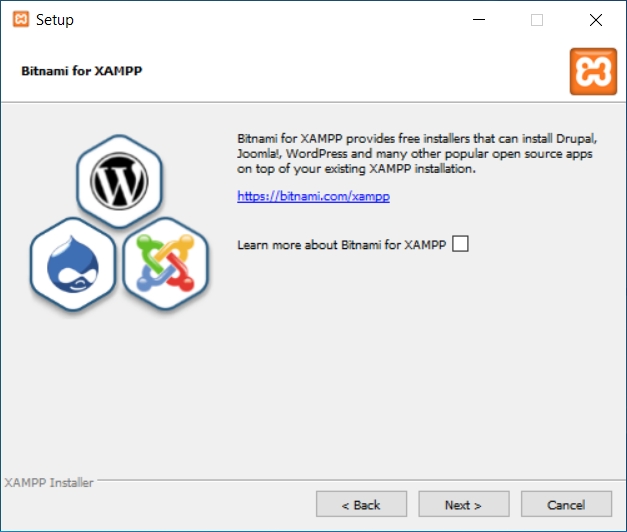Go back with the Back button
627x532 pixels.
(361, 505)
